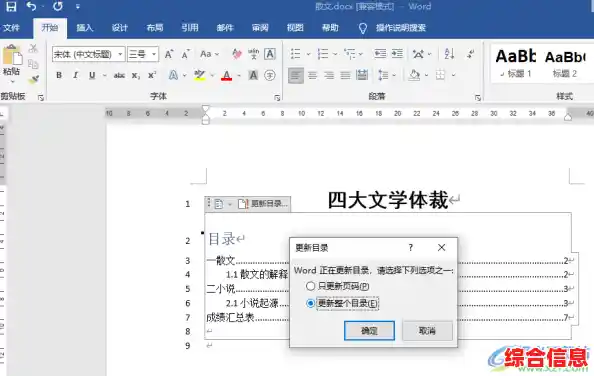
Task: Apply superscript x² formatting
Action: tap(152, 75)
